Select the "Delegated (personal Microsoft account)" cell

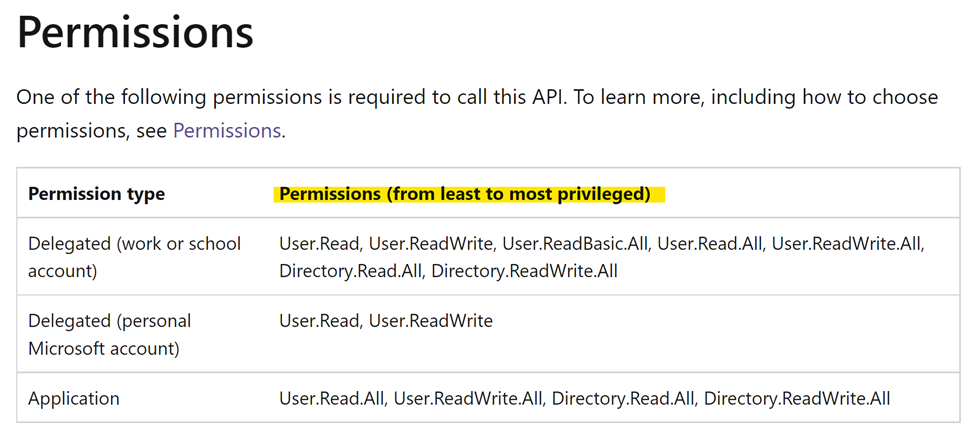click(x=110, y=335)
